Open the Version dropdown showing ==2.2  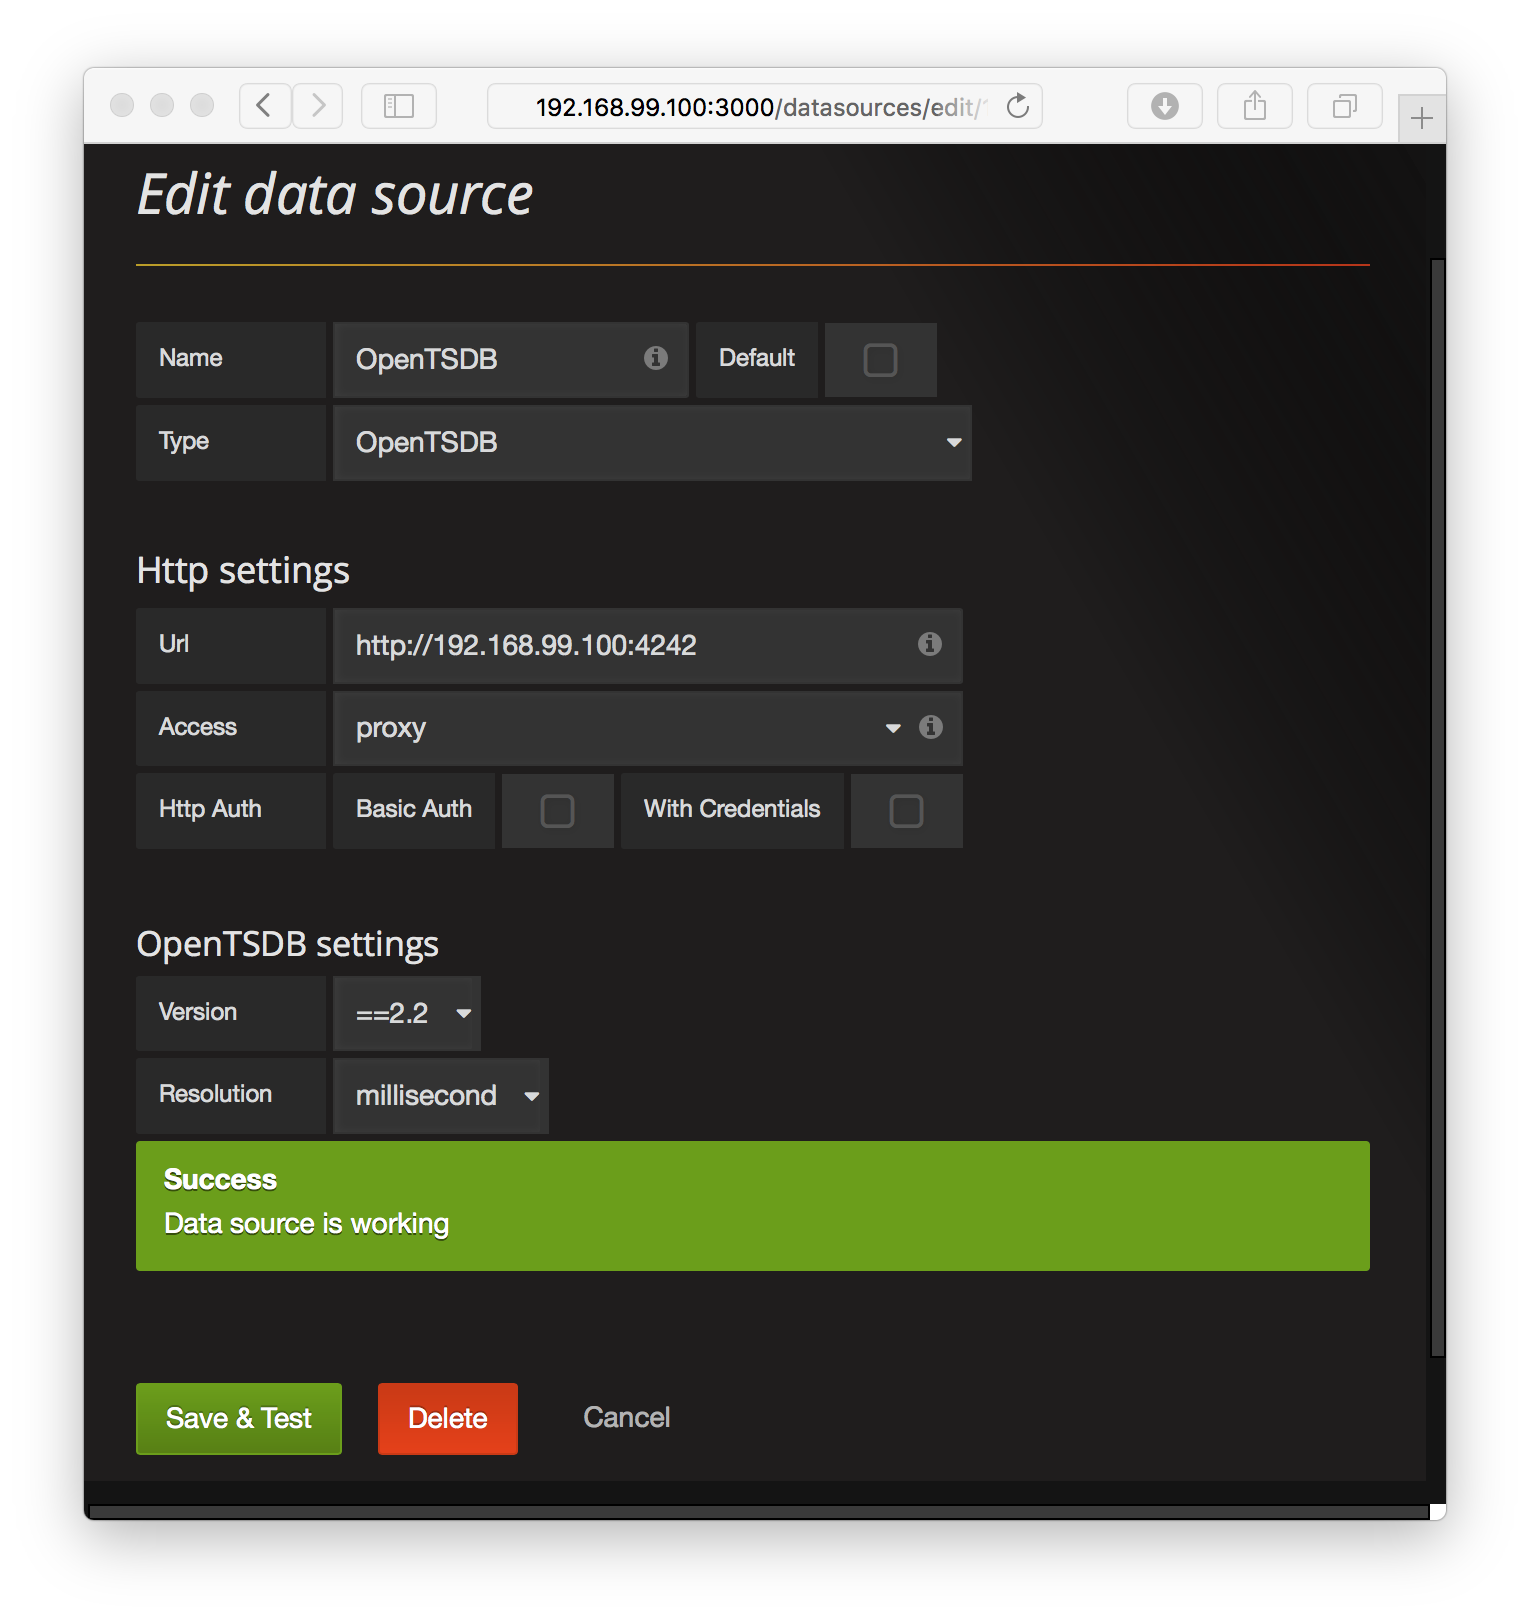407,1014
